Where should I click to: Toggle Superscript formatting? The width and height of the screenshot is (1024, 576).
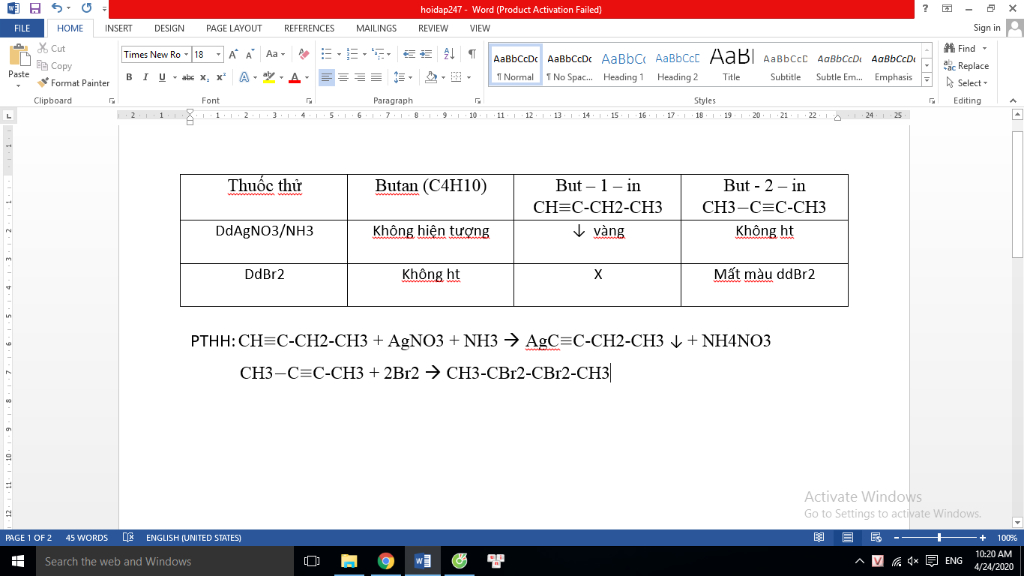(x=221, y=78)
